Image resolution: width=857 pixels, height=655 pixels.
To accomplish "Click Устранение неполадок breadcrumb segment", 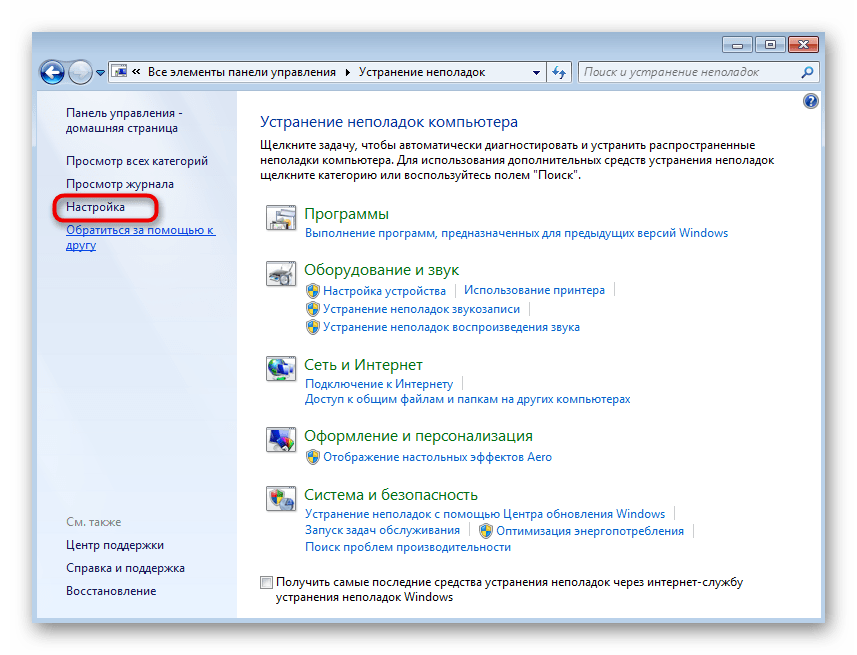I will (x=422, y=72).
